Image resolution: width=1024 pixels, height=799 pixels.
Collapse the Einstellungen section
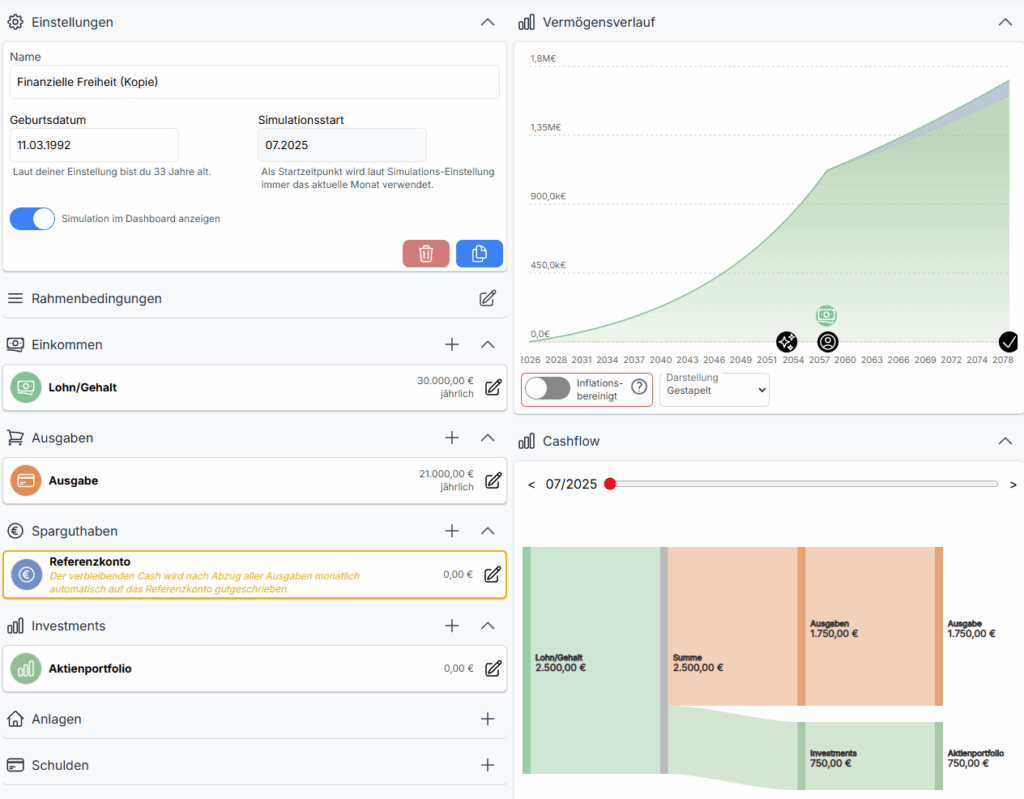pos(488,22)
